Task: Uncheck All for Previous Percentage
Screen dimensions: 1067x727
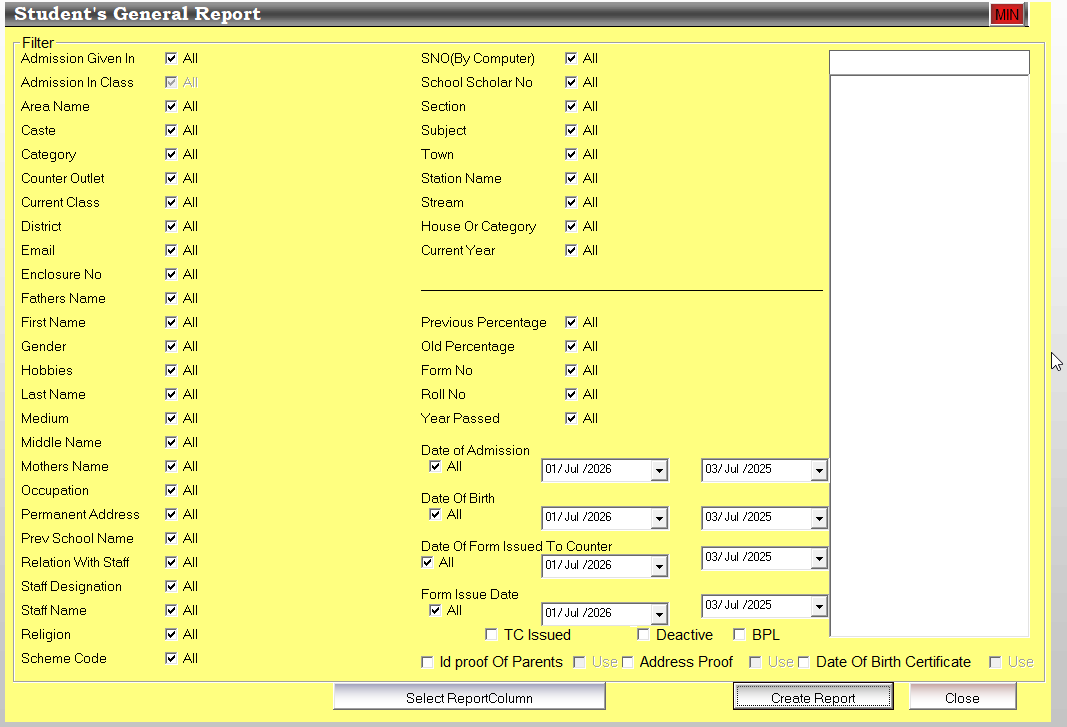Action: (x=571, y=322)
